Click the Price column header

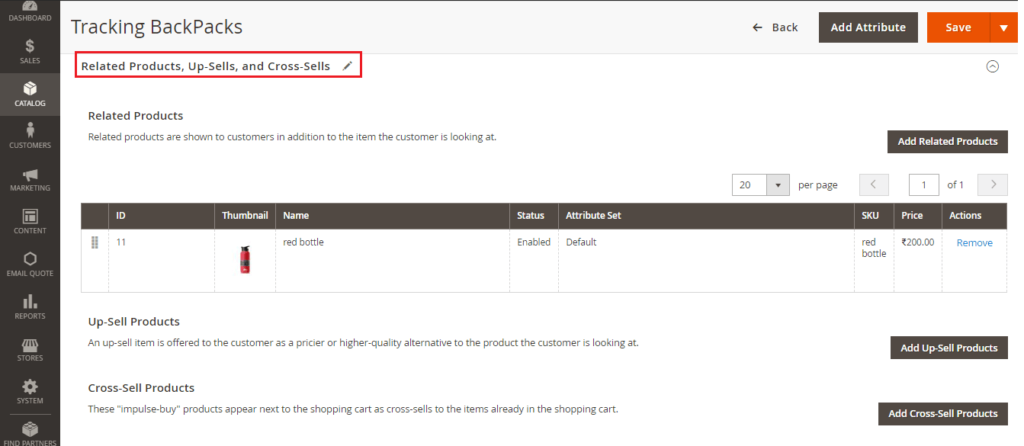click(x=918, y=215)
